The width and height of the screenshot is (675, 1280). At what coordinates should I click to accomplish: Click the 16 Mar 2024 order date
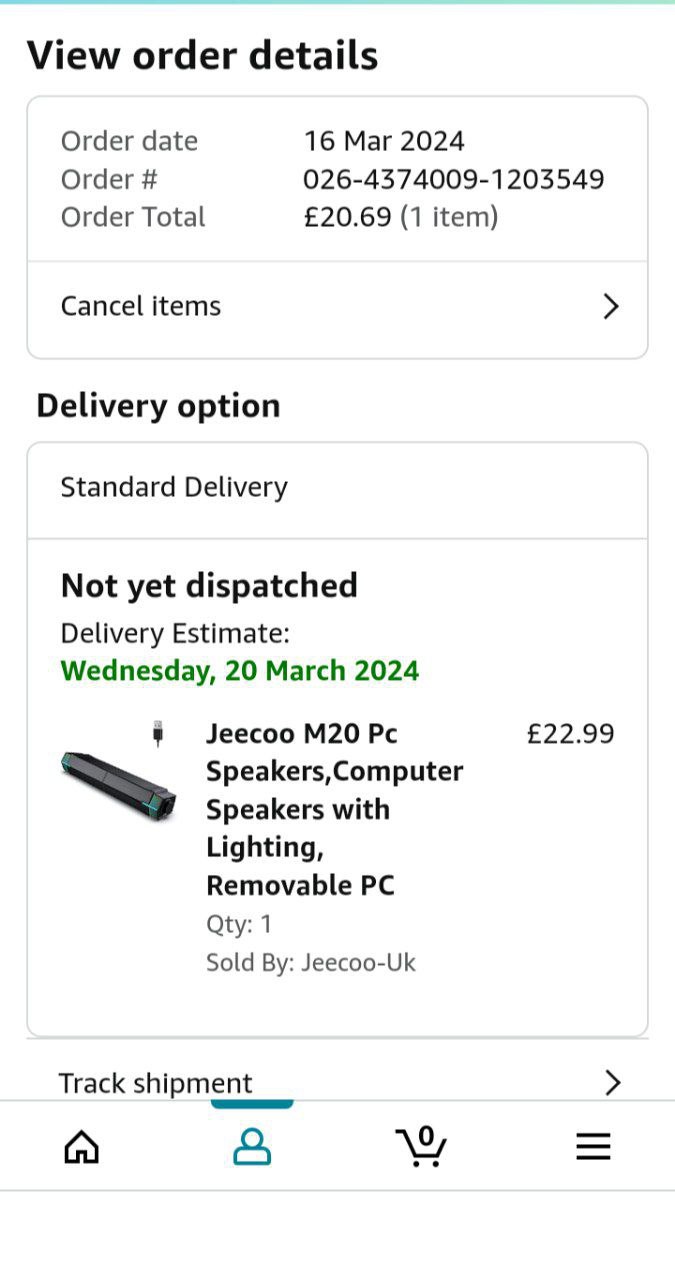[x=384, y=141]
